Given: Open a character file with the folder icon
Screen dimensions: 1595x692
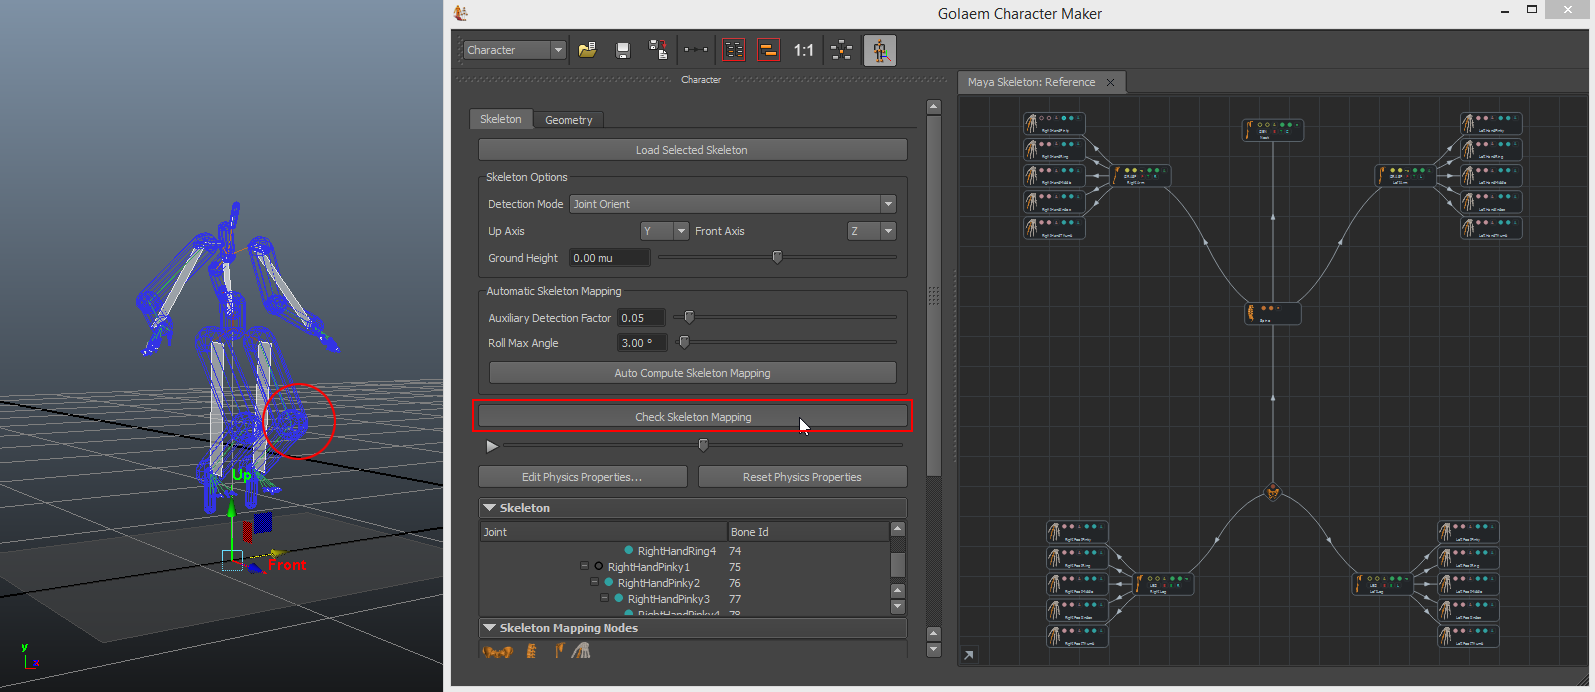Looking at the screenshot, I should click(588, 50).
